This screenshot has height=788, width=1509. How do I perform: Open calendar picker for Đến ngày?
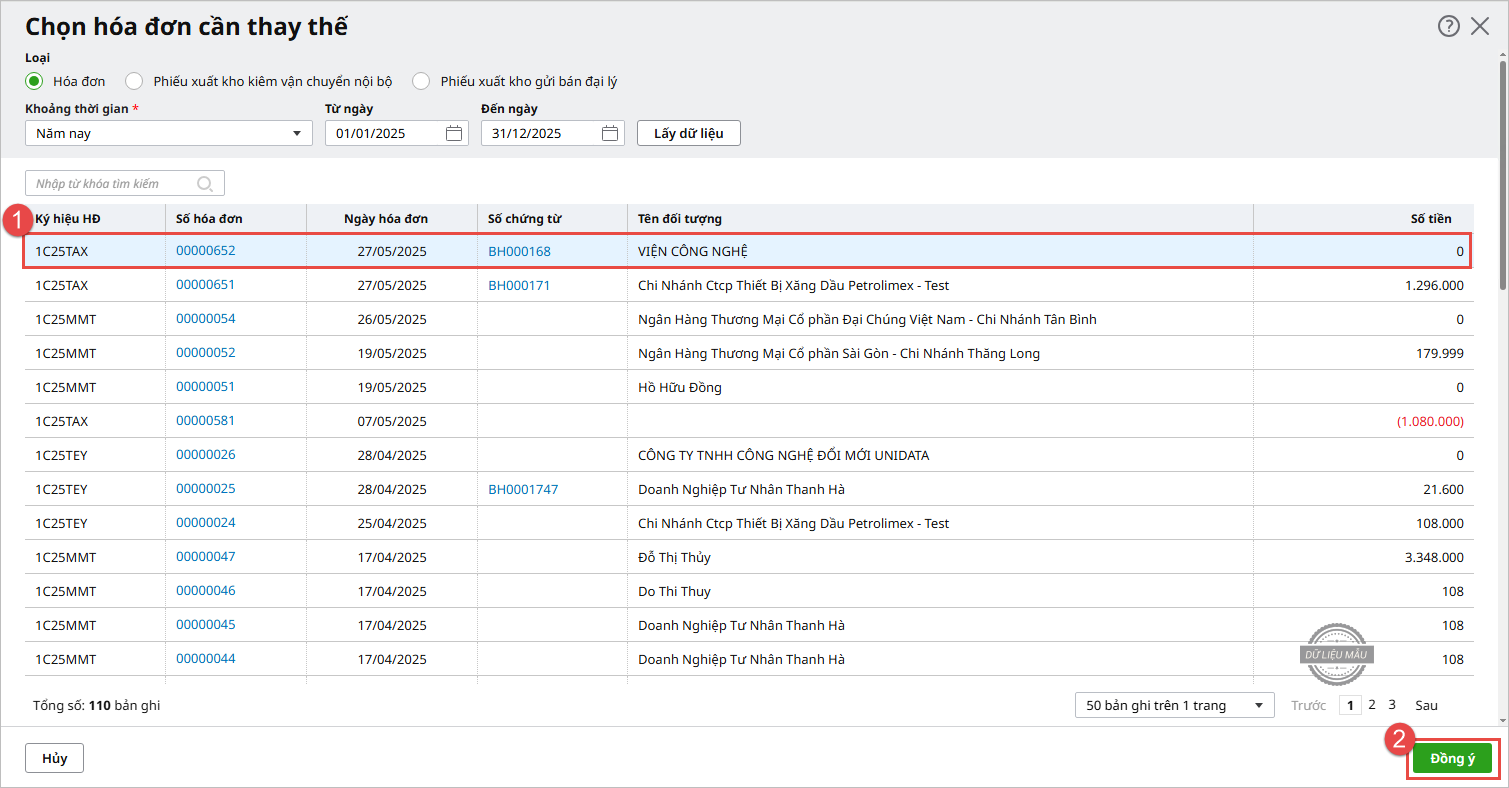[610, 133]
